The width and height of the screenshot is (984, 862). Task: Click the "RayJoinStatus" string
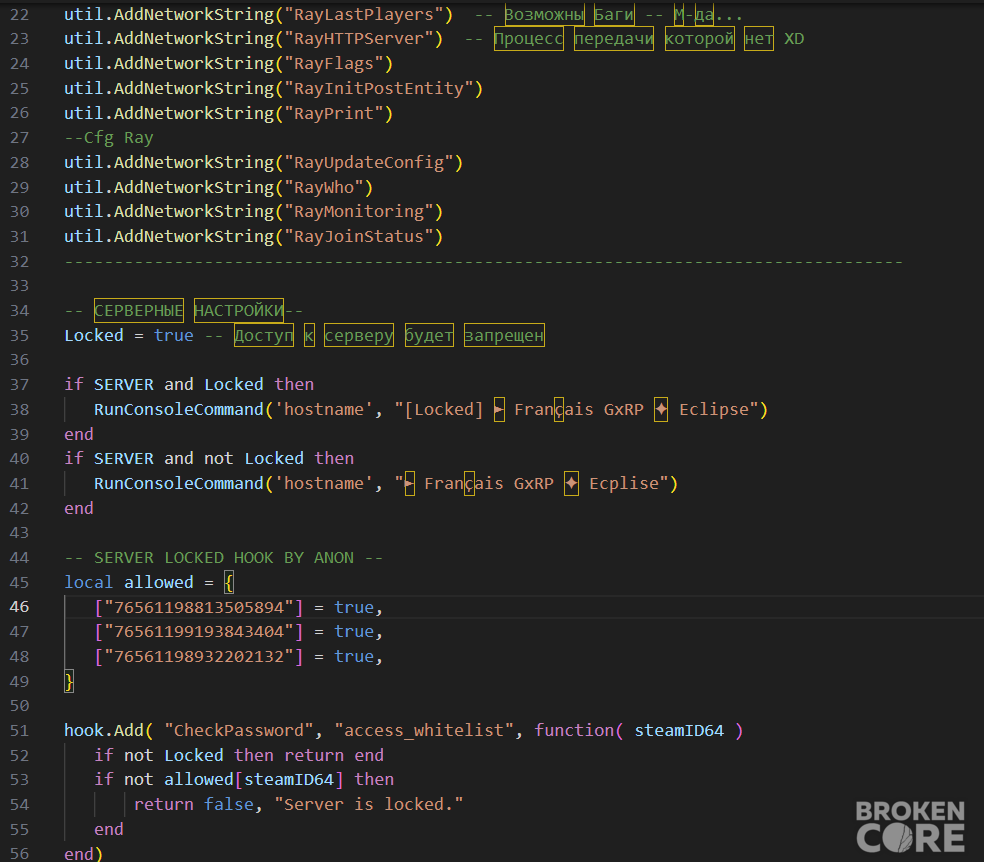pyautogui.click(x=359, y=237)
